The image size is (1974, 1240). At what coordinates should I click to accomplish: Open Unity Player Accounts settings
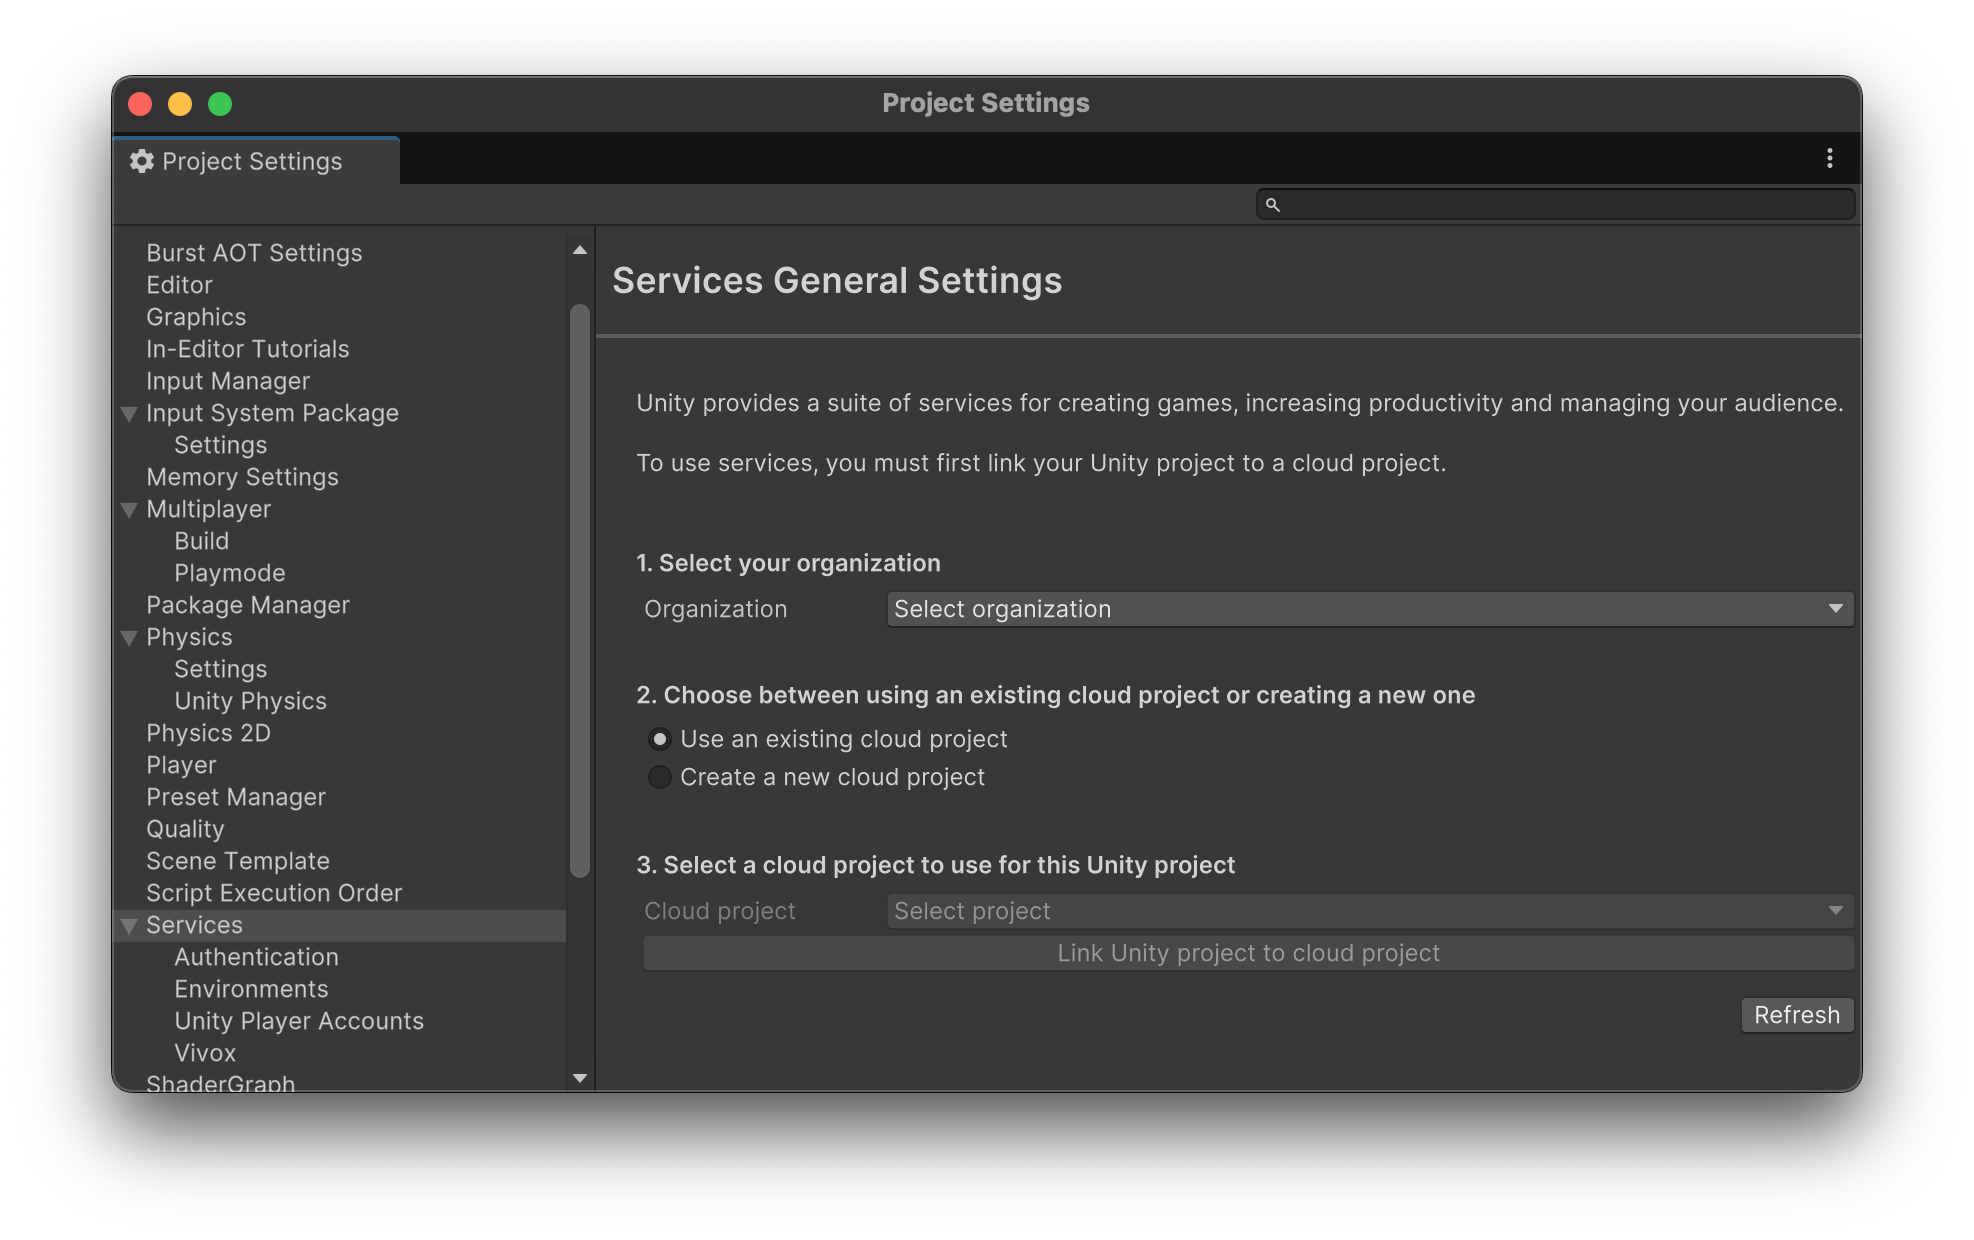(x=299, y=1021)
